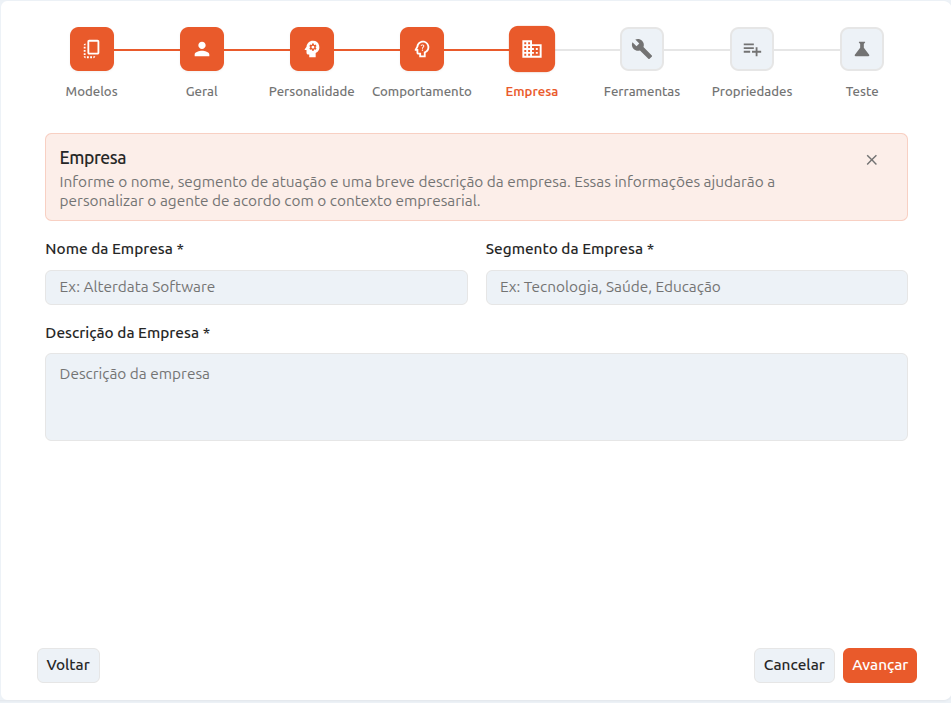Click the Empresa building icon
Viewport: 951px width, 703px height.
point(532,49)
